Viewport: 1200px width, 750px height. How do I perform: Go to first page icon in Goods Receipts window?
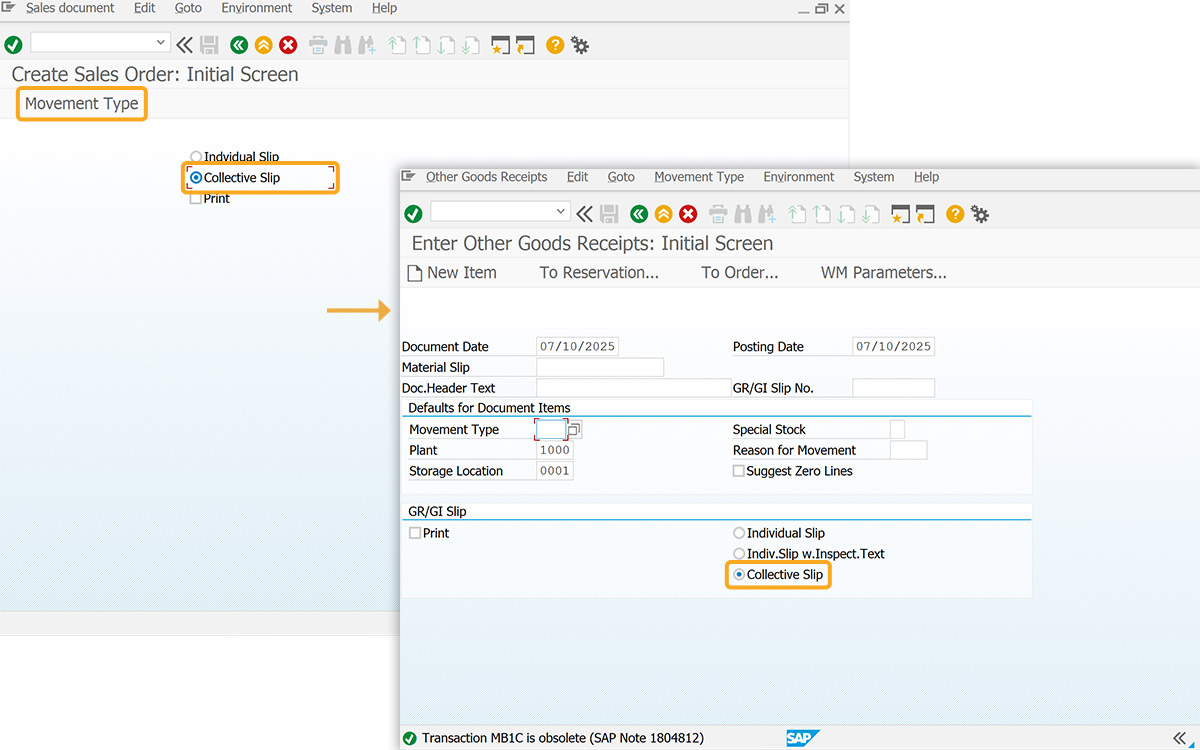coord(797,214)
